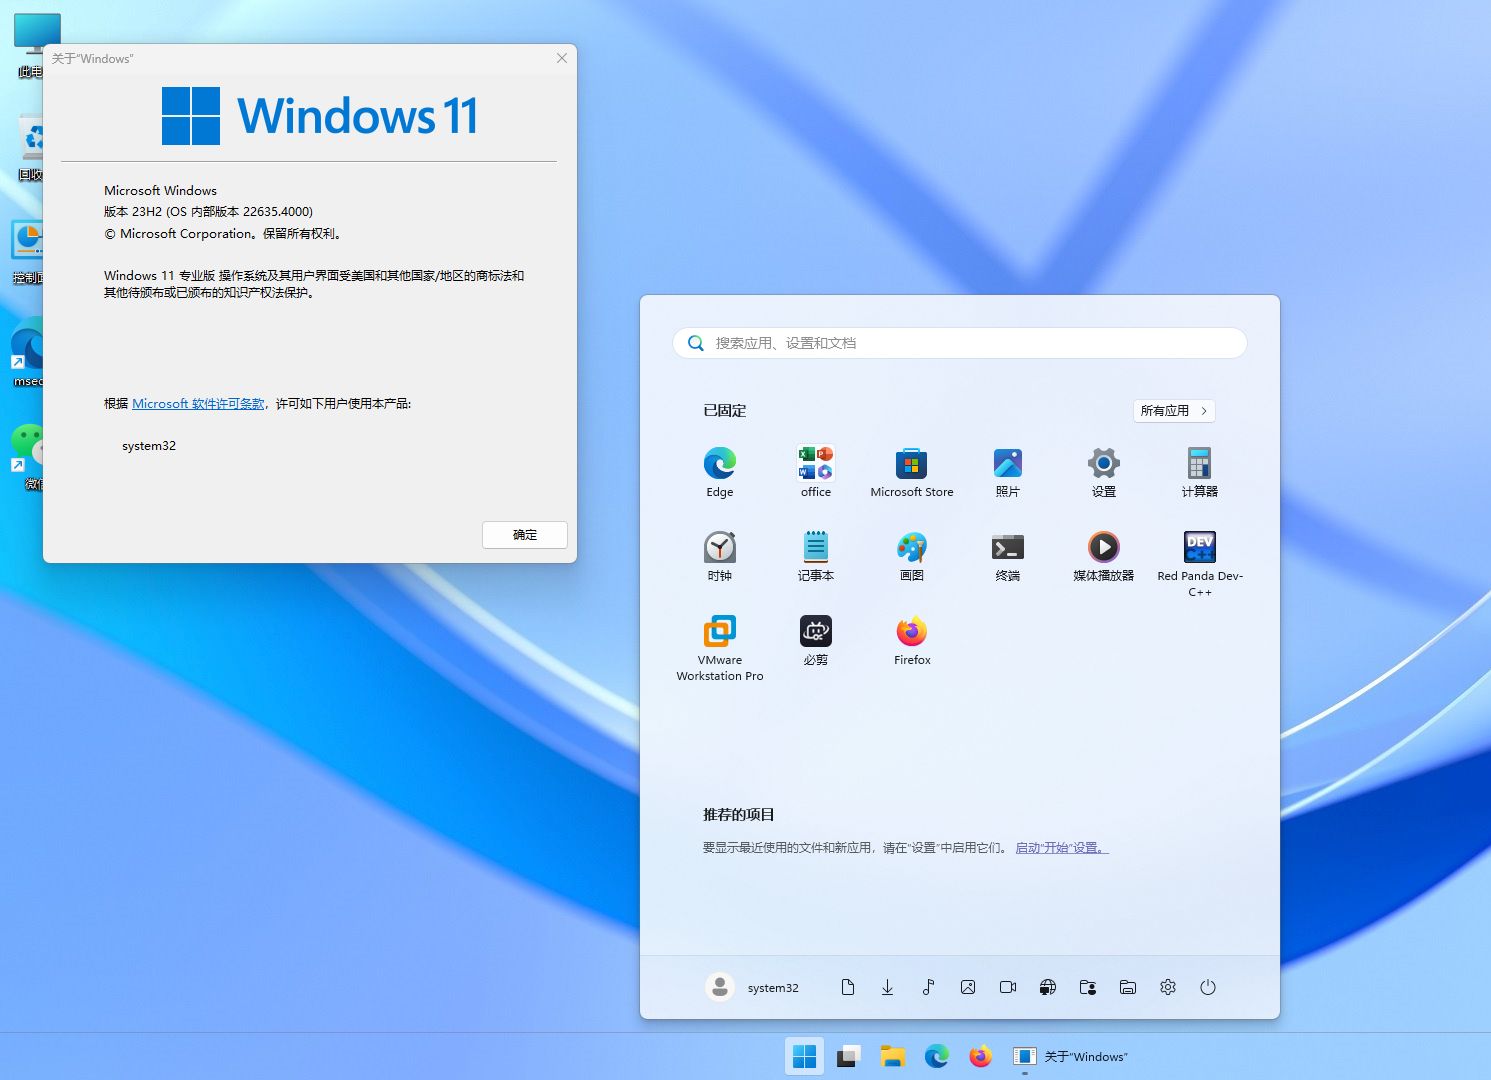
Task: Open the 计算器 (Calculator) app
Action: pos(1199,464)
